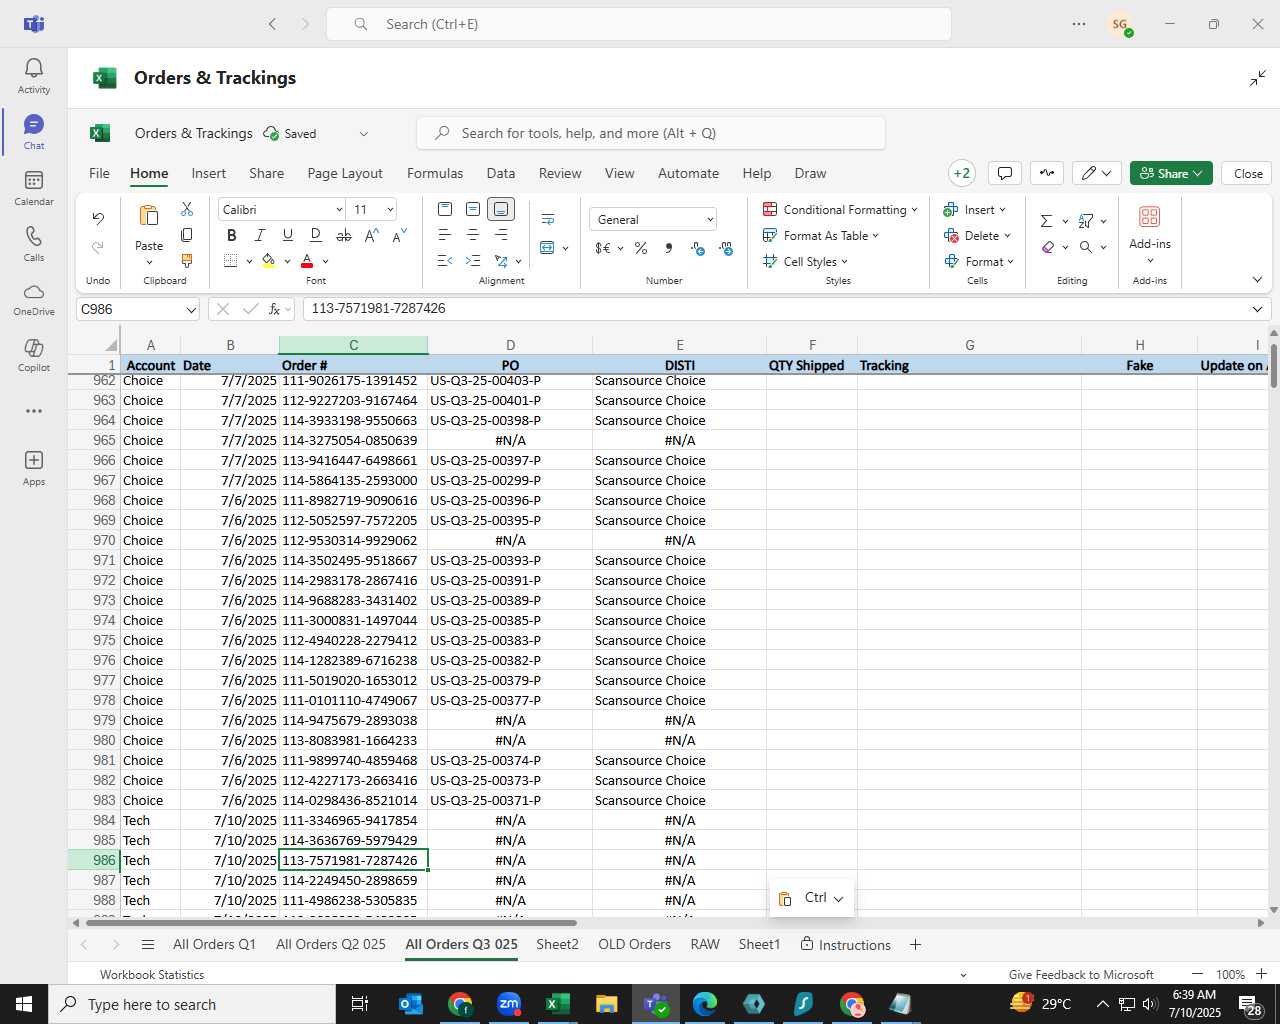Open the font size 11 dropdown
Viewport: 1280px width, 1024px height.
pyautogui.click(x=390, y=210)
